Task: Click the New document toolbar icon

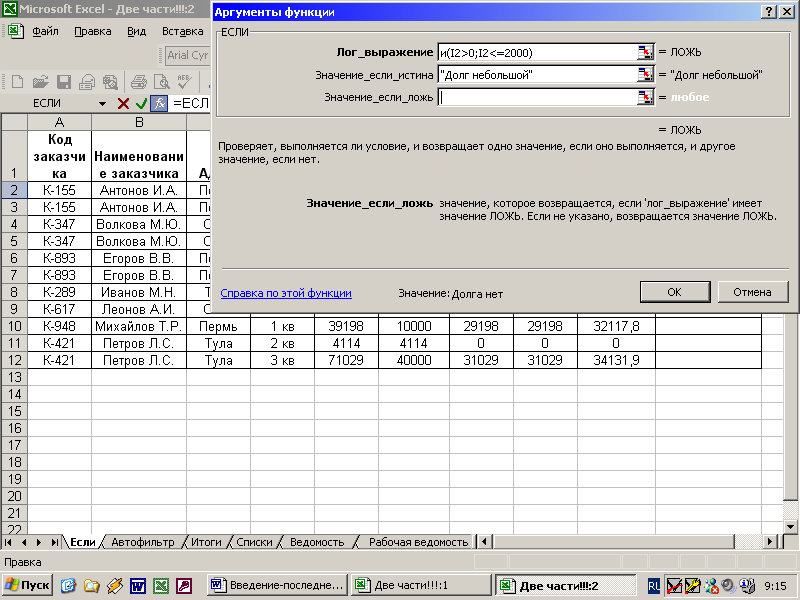Action: [x=16, y=82]
